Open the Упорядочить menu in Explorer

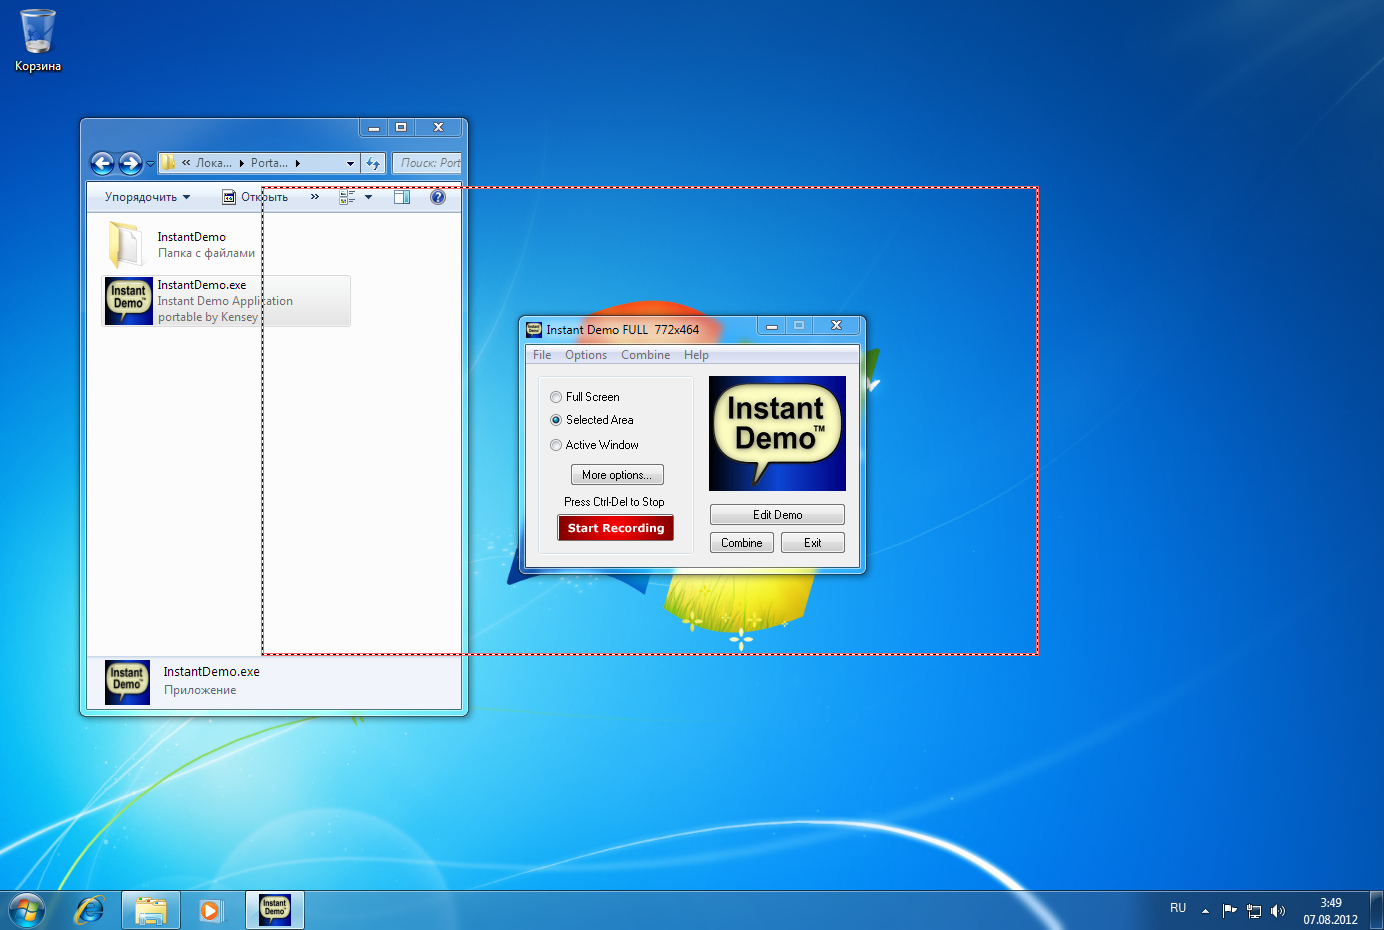[147, 197]
